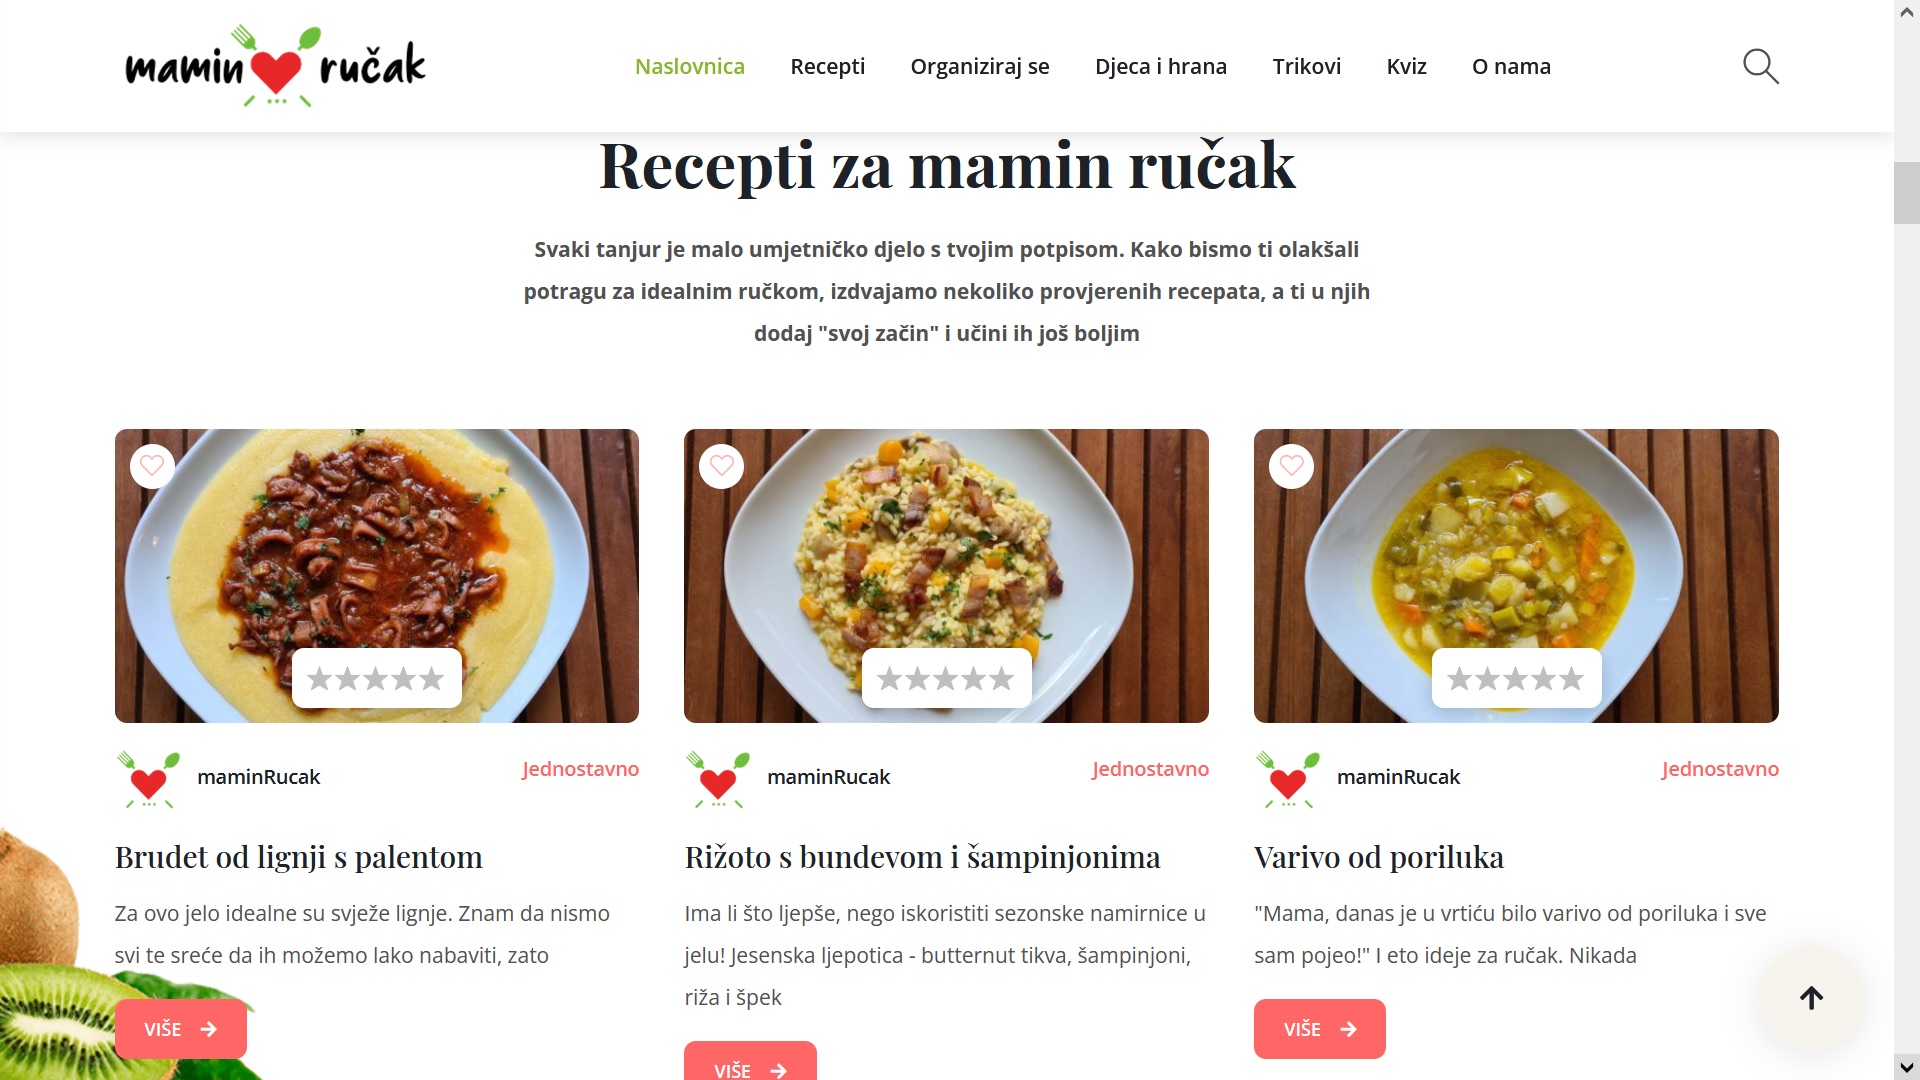This screenshot has height=1080, width=1920.
Task: Open the Rižoto s bundevom i šampinjonima title
Action: coord(922,857)
